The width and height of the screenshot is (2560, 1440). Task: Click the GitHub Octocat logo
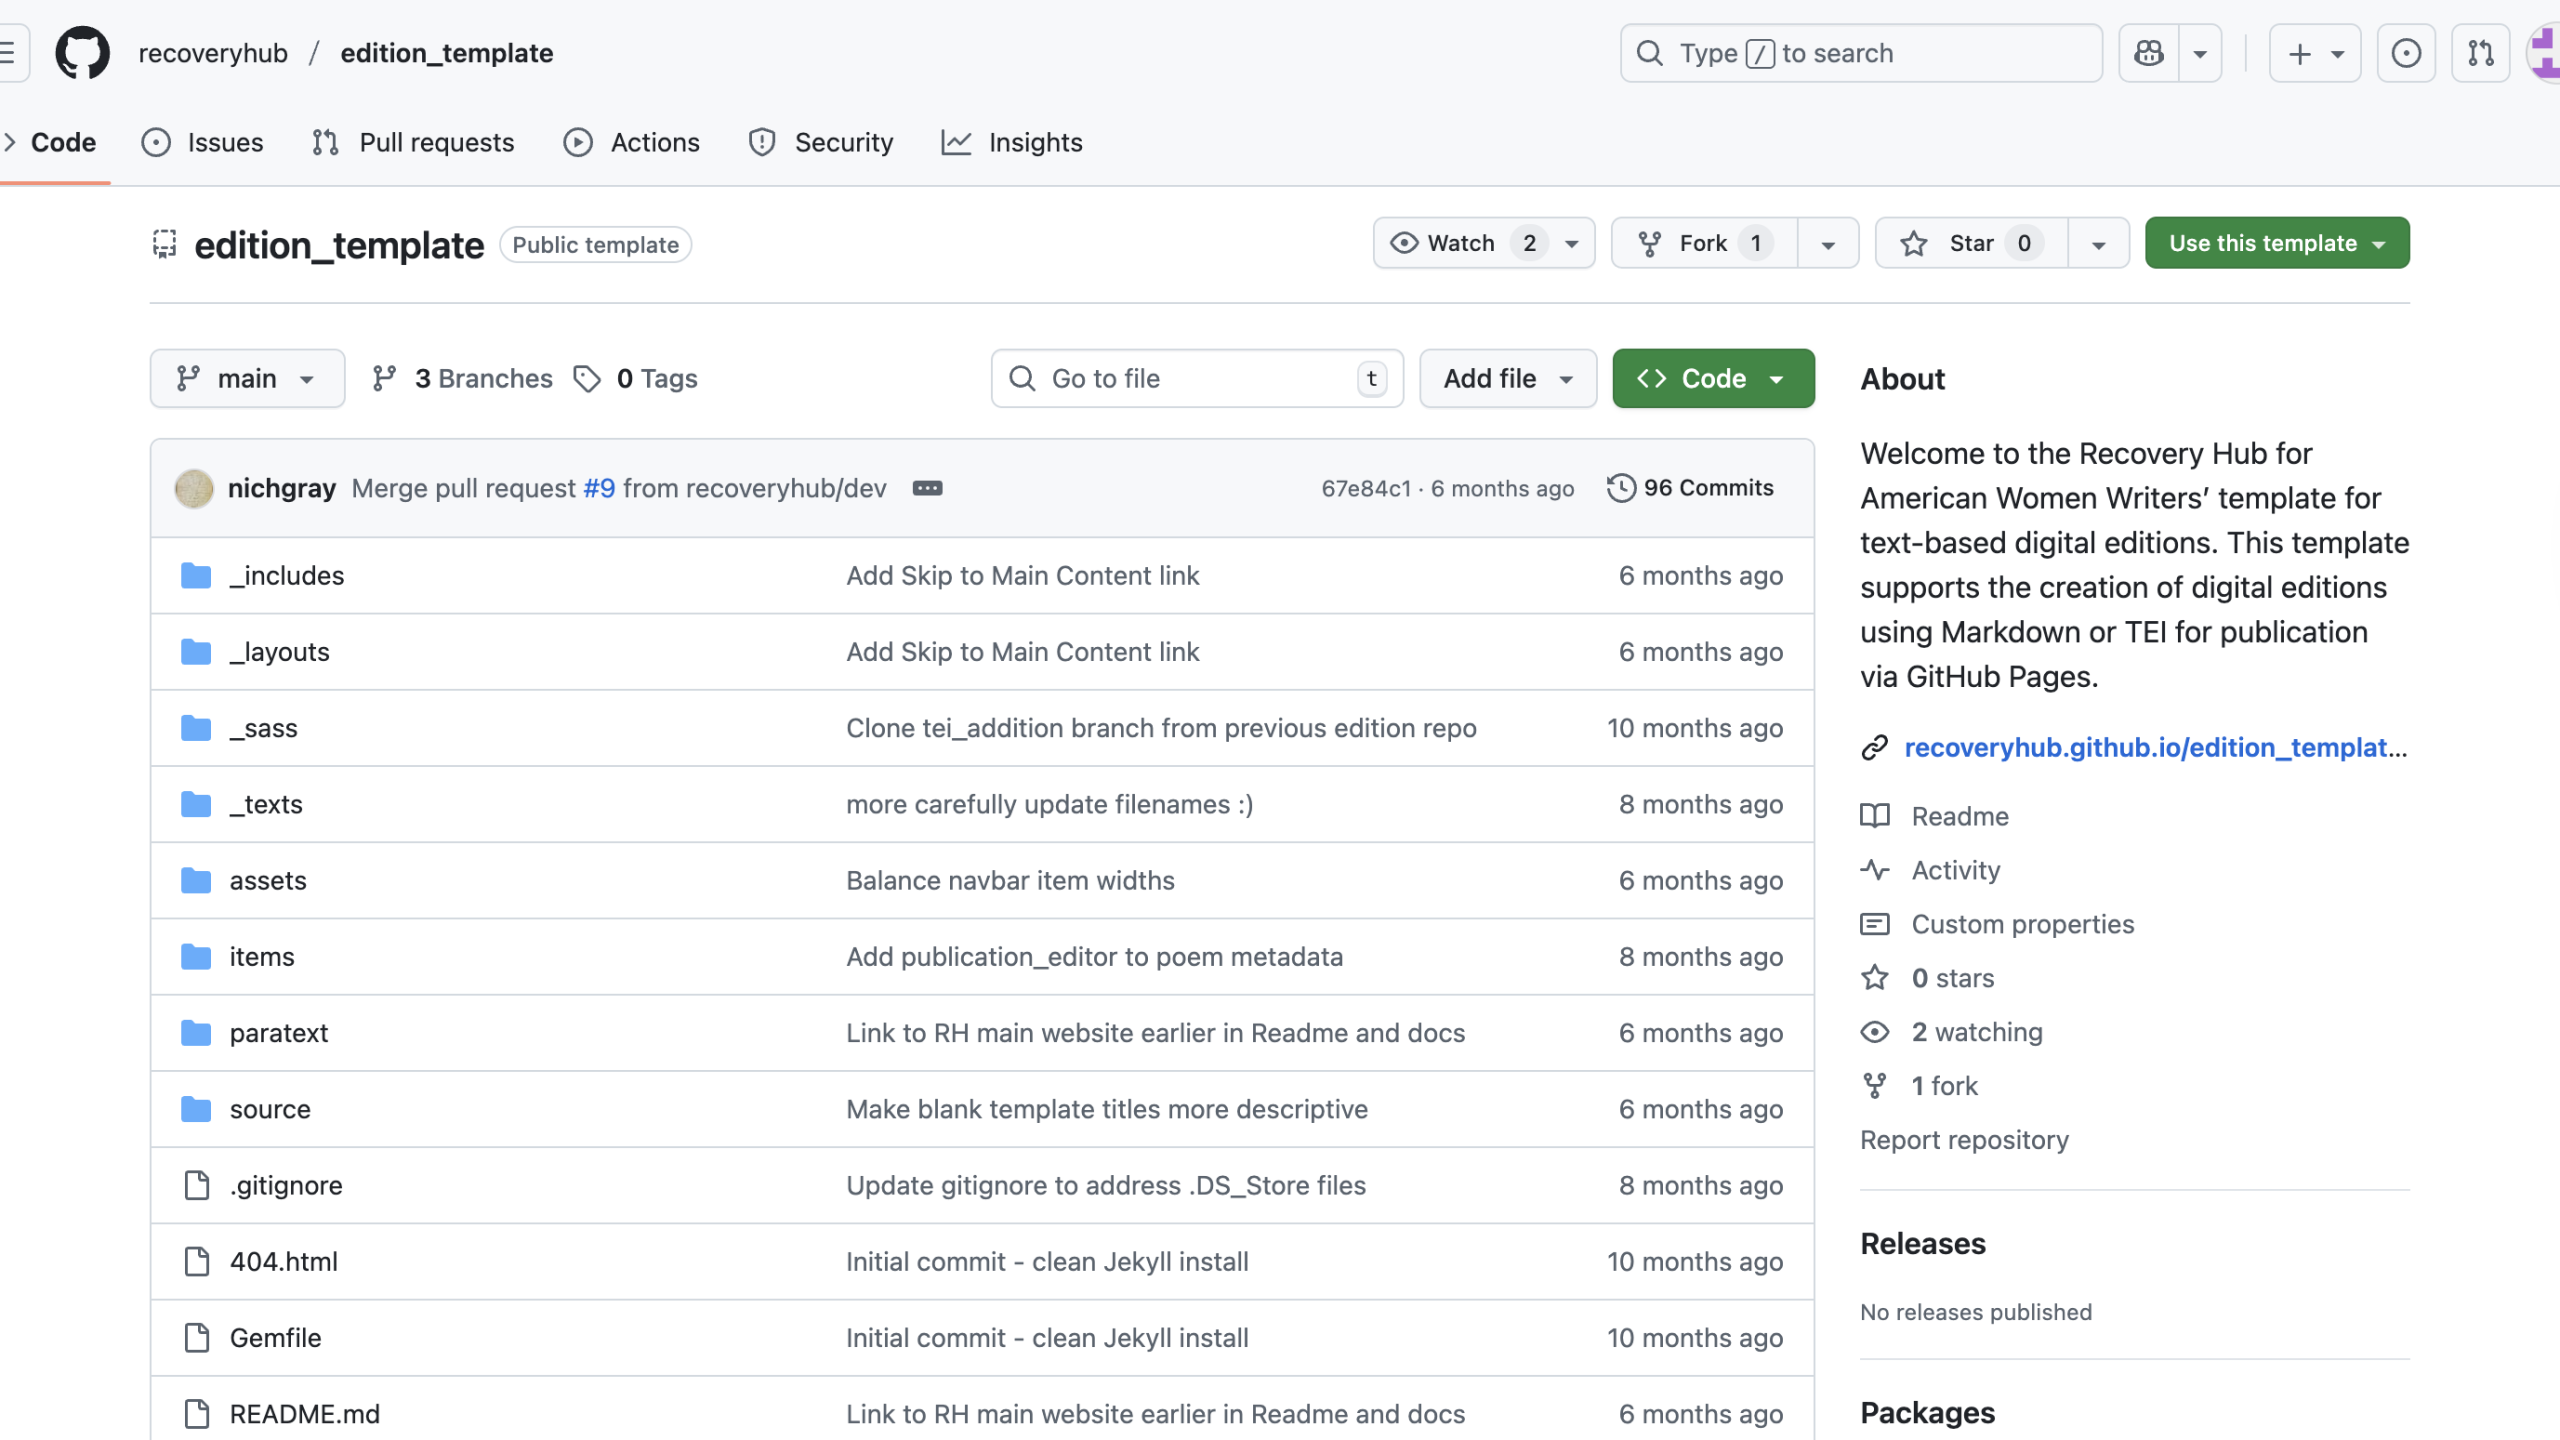click(82, 53)
